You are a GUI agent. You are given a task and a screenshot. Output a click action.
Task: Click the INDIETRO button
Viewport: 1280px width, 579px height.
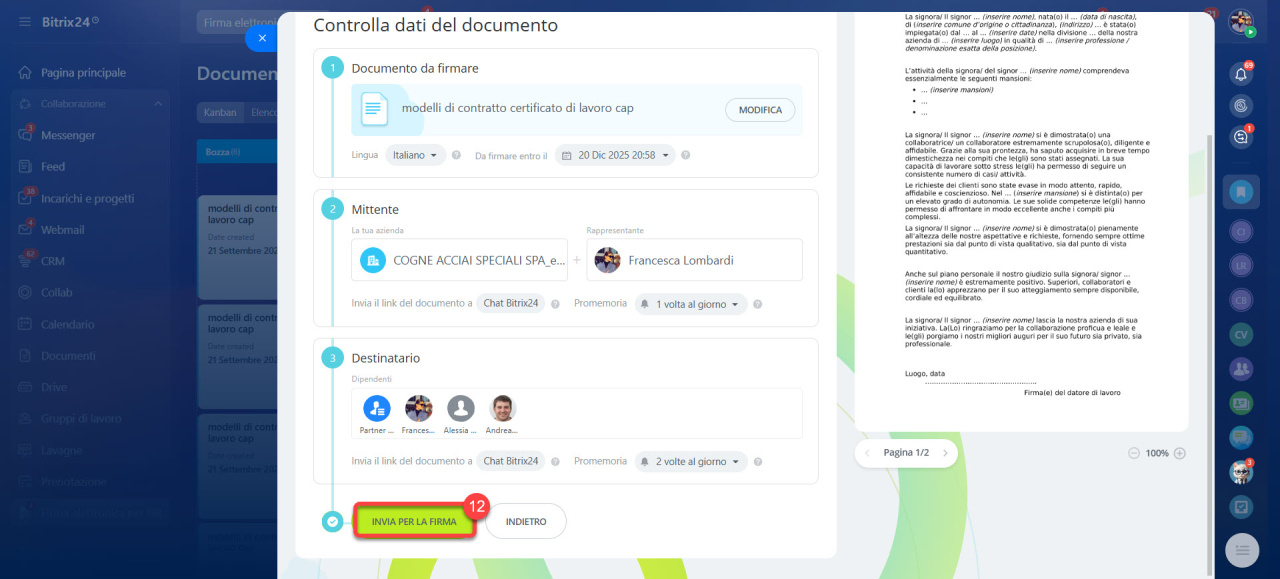click(x=526, y=521)
